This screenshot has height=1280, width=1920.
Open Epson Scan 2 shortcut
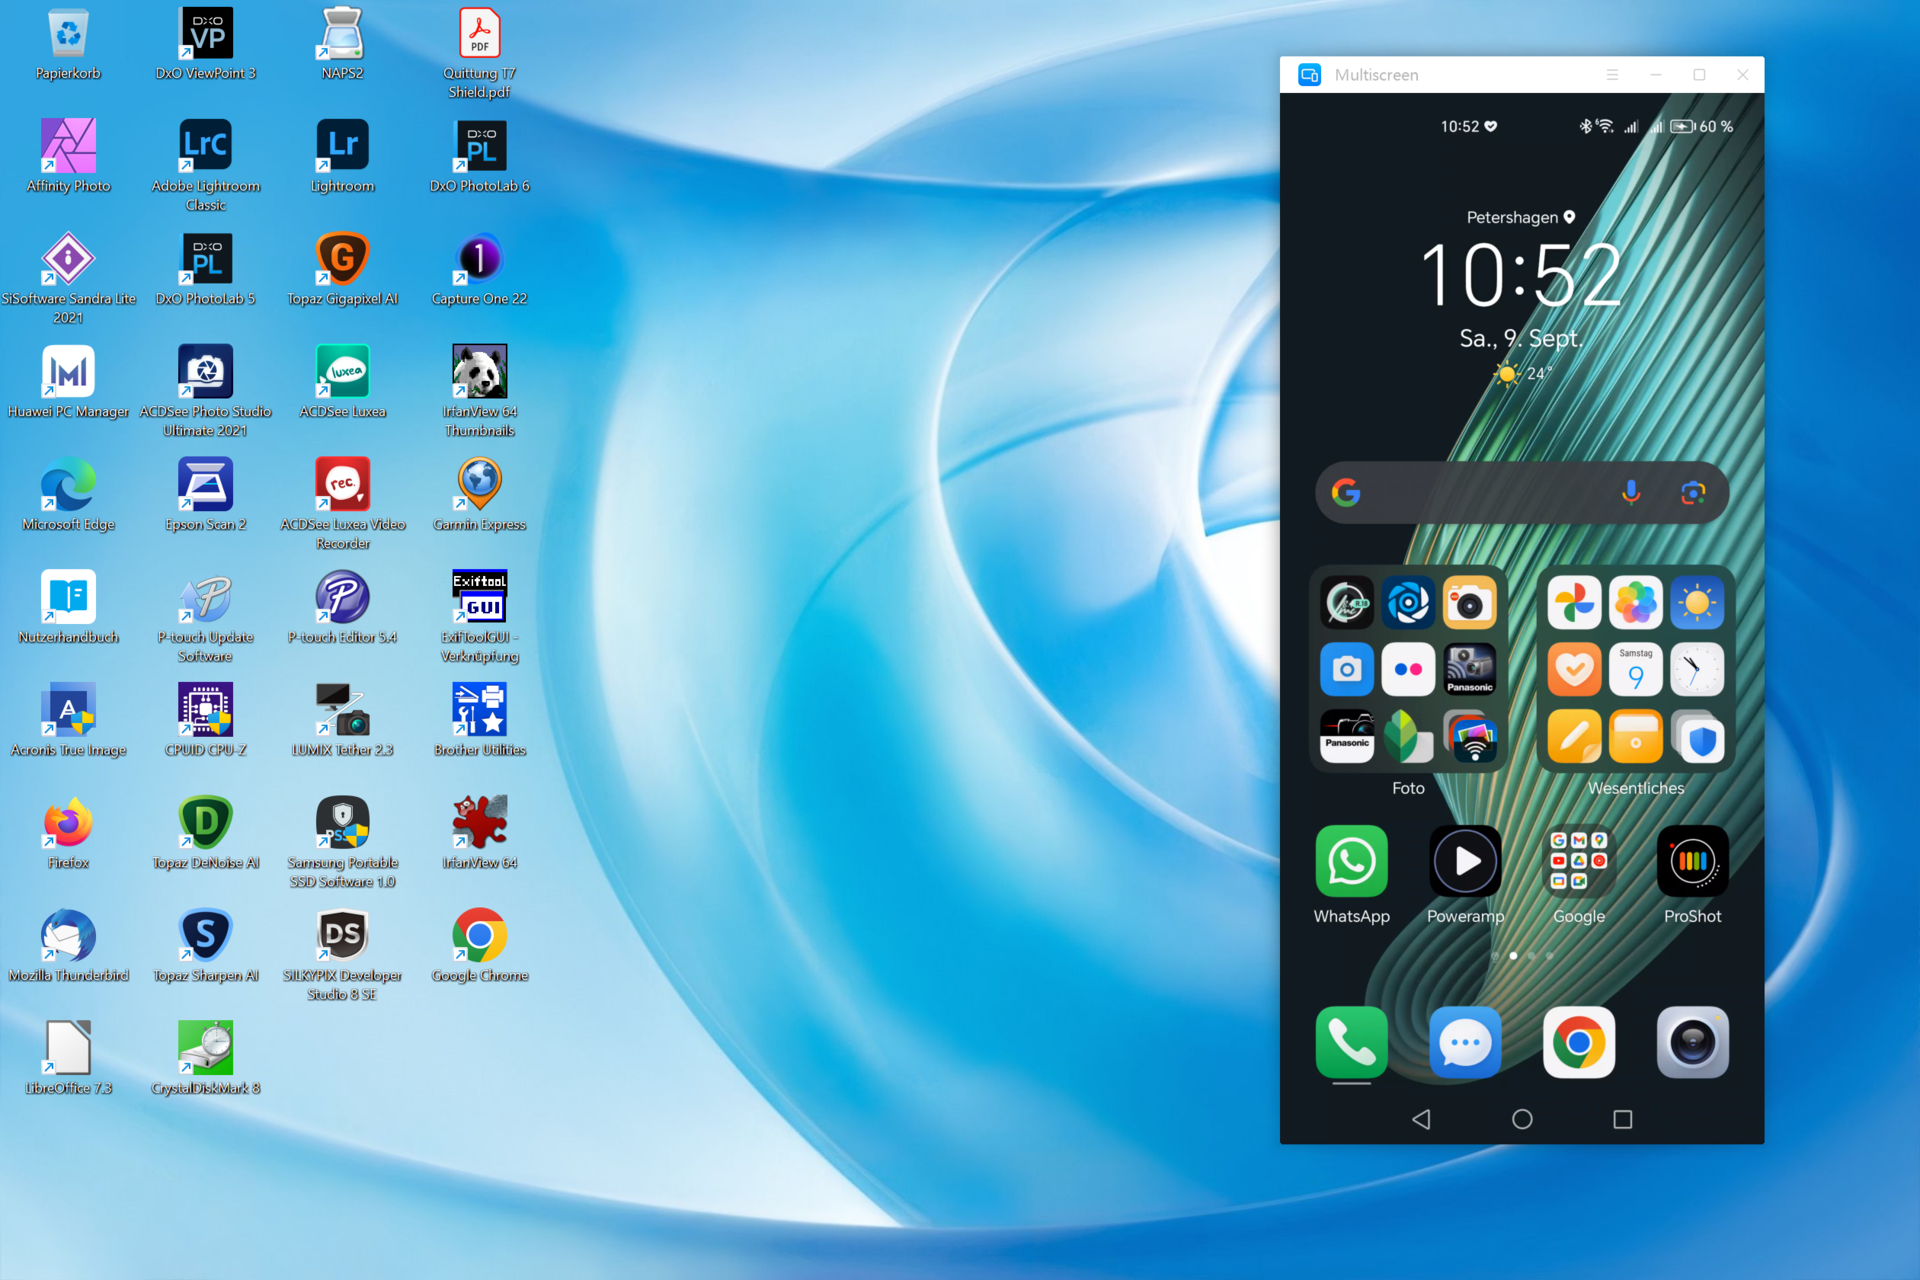(x=206, y=485)
